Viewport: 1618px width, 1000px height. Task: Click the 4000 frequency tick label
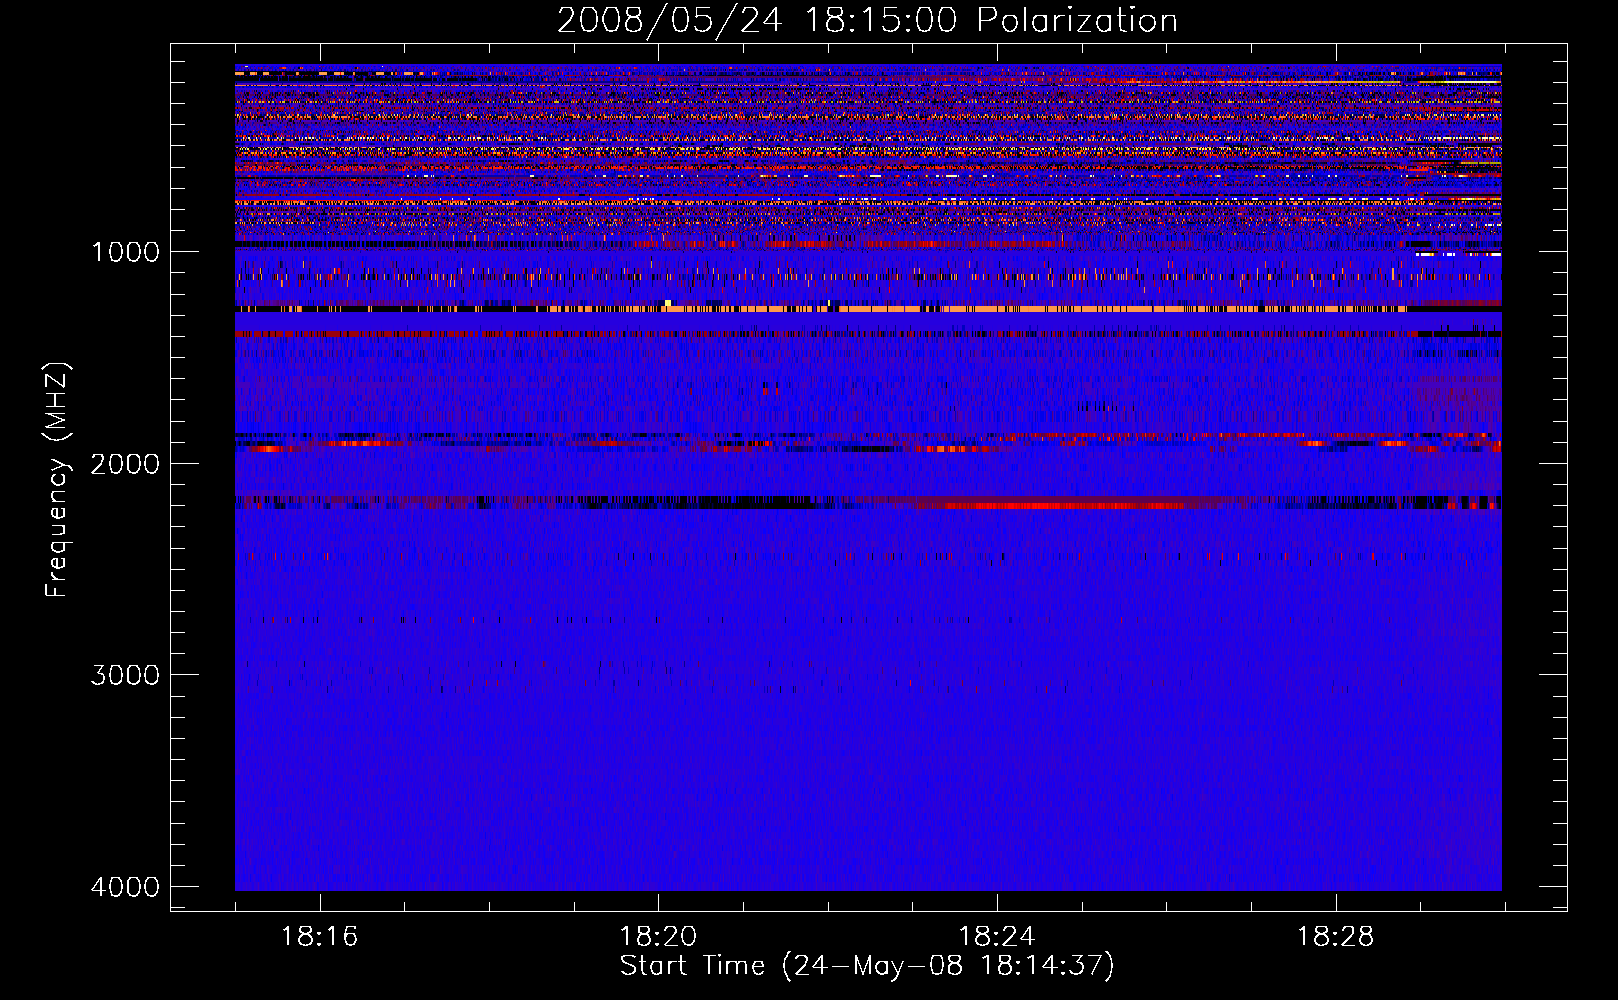(x=125, y=887)
